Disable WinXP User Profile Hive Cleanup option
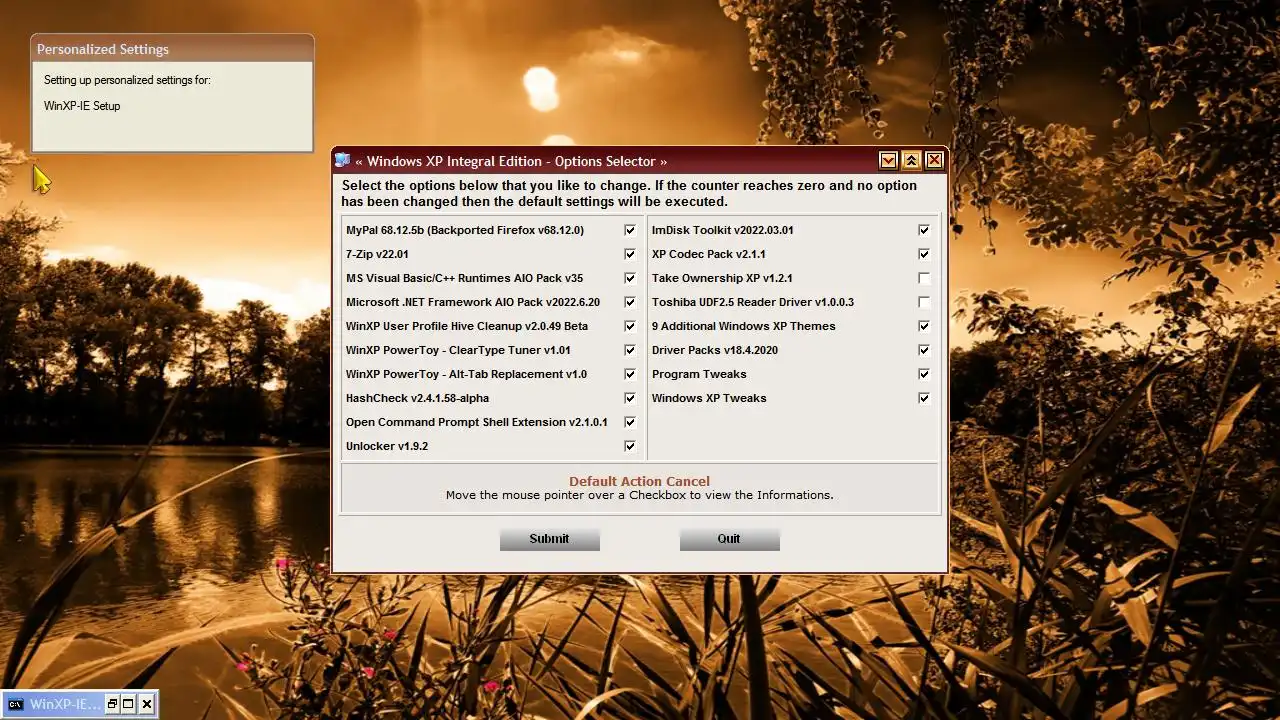The image size is (1280, 720). [x=630, y=326]
